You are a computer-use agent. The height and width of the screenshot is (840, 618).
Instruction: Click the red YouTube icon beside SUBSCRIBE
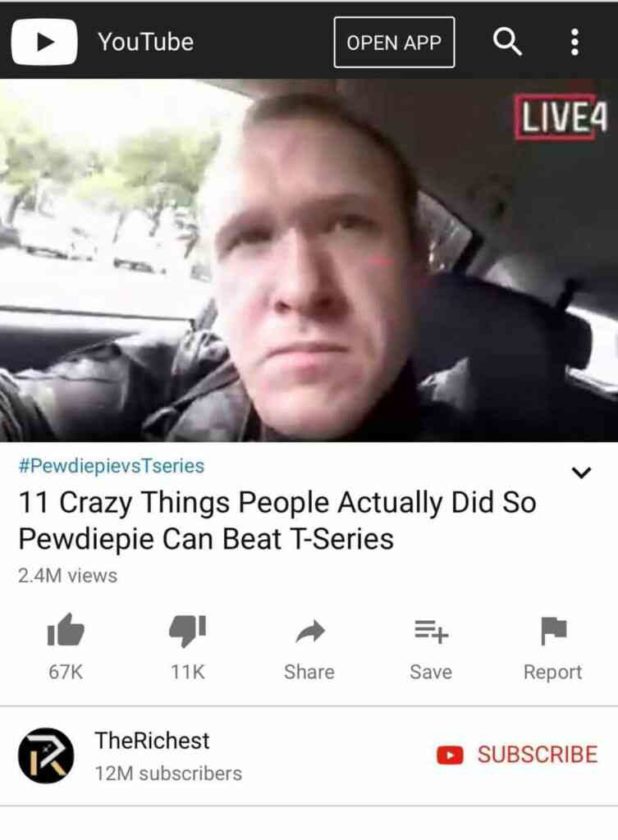[x=450, y=754]
